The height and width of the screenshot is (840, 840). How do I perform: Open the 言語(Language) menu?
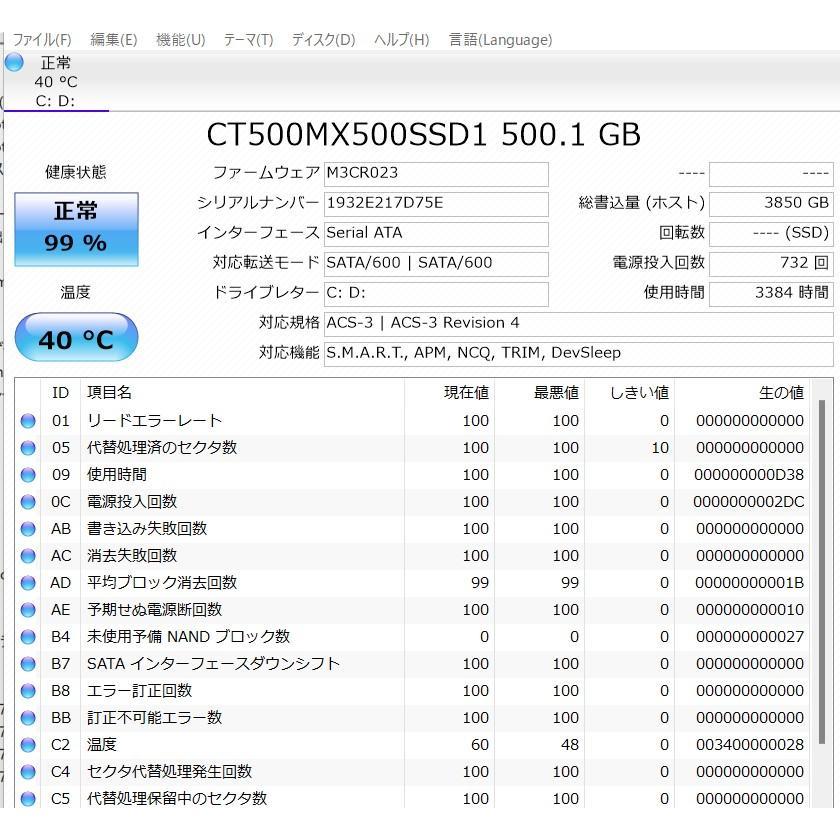(500, 40)
